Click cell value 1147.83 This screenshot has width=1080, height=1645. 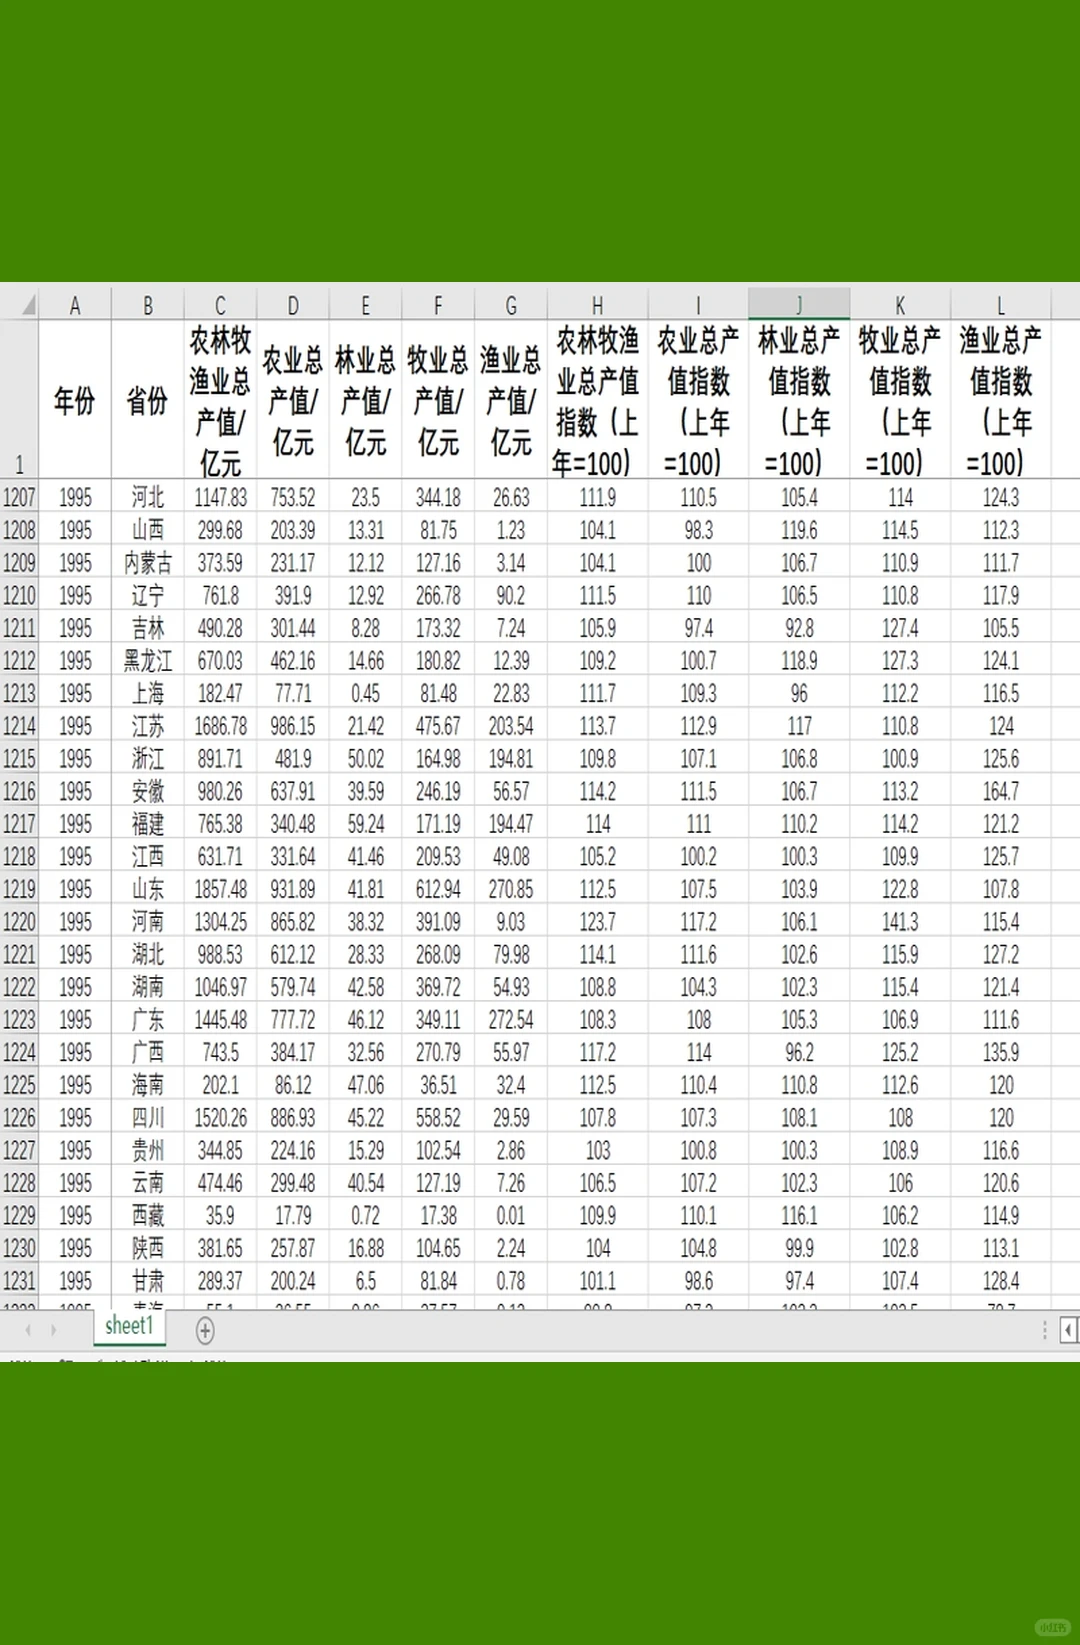[220, 497]
